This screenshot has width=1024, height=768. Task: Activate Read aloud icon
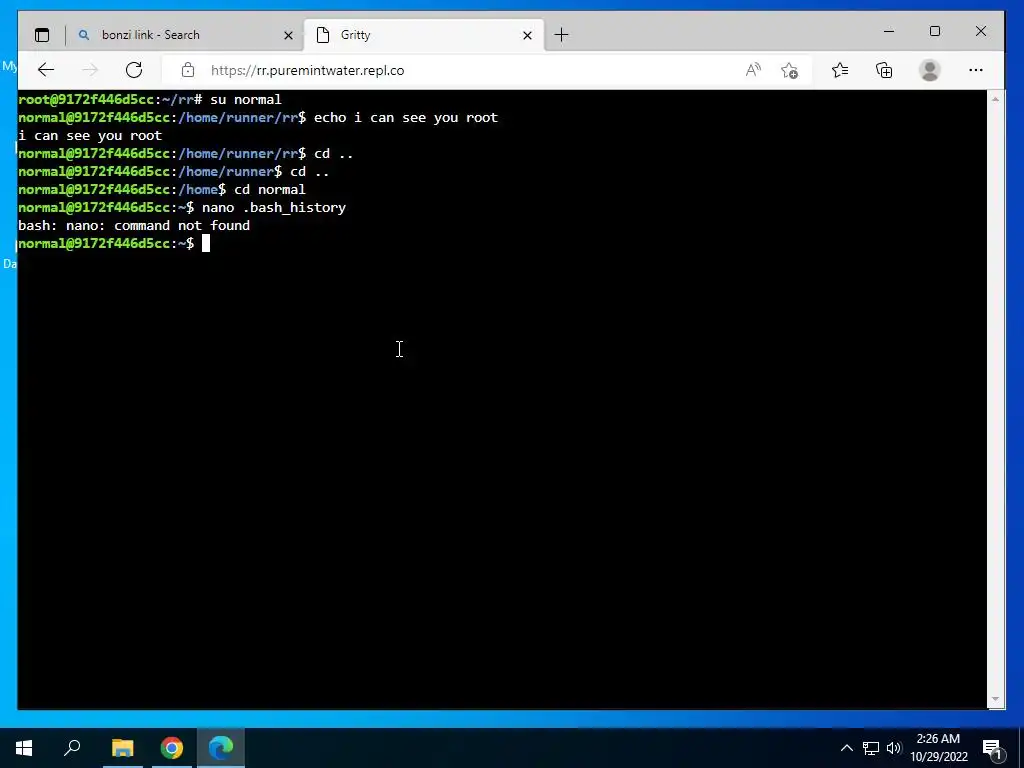(753, 70)
